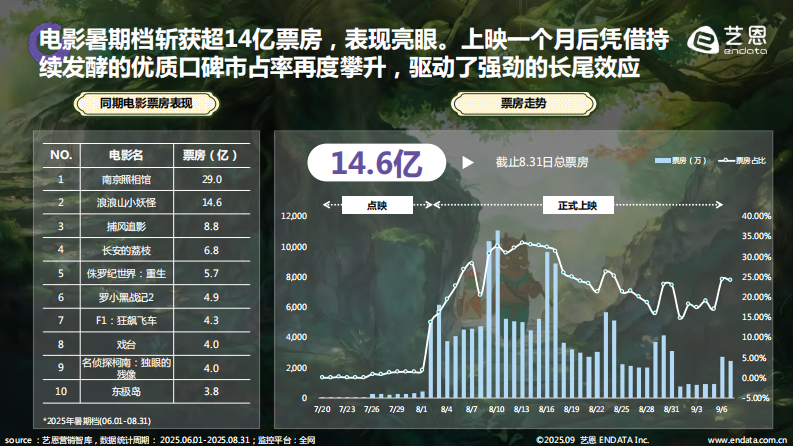Viewport: 793px width, 446px height.
Task: Click the 29.0 box-office value
Action: click(x=212, y=180)
